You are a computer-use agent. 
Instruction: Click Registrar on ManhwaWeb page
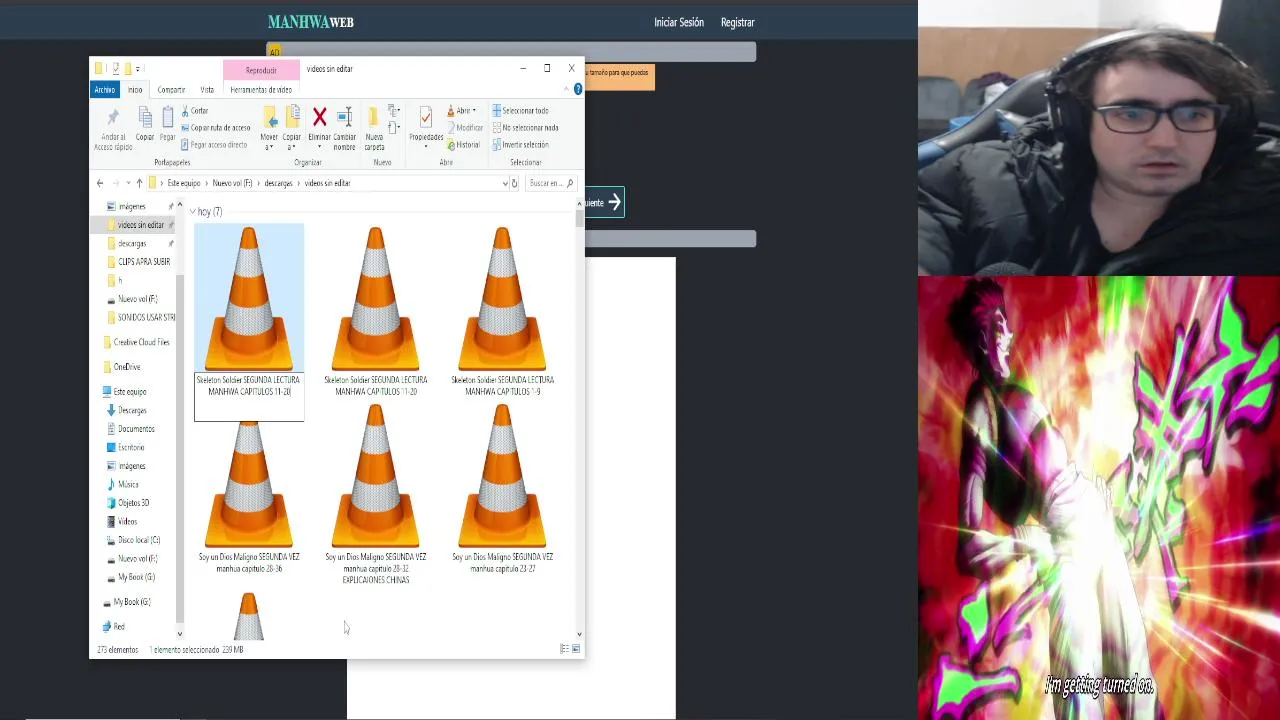(x=738, y=22)
